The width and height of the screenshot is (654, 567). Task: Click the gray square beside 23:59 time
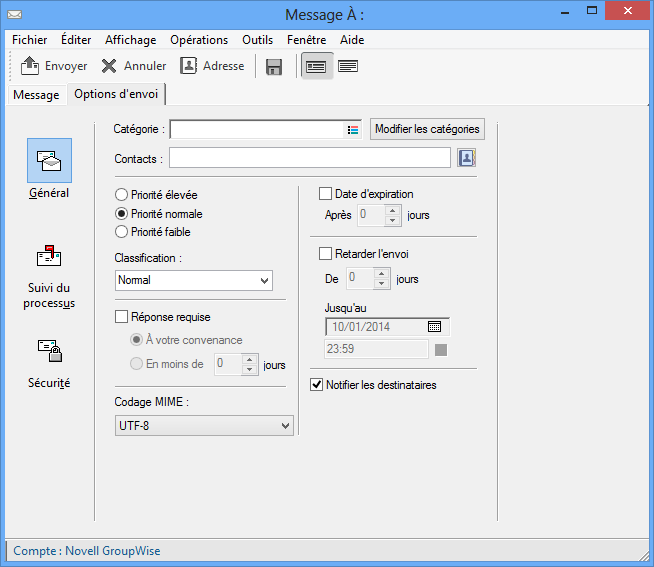pos(441,350)
